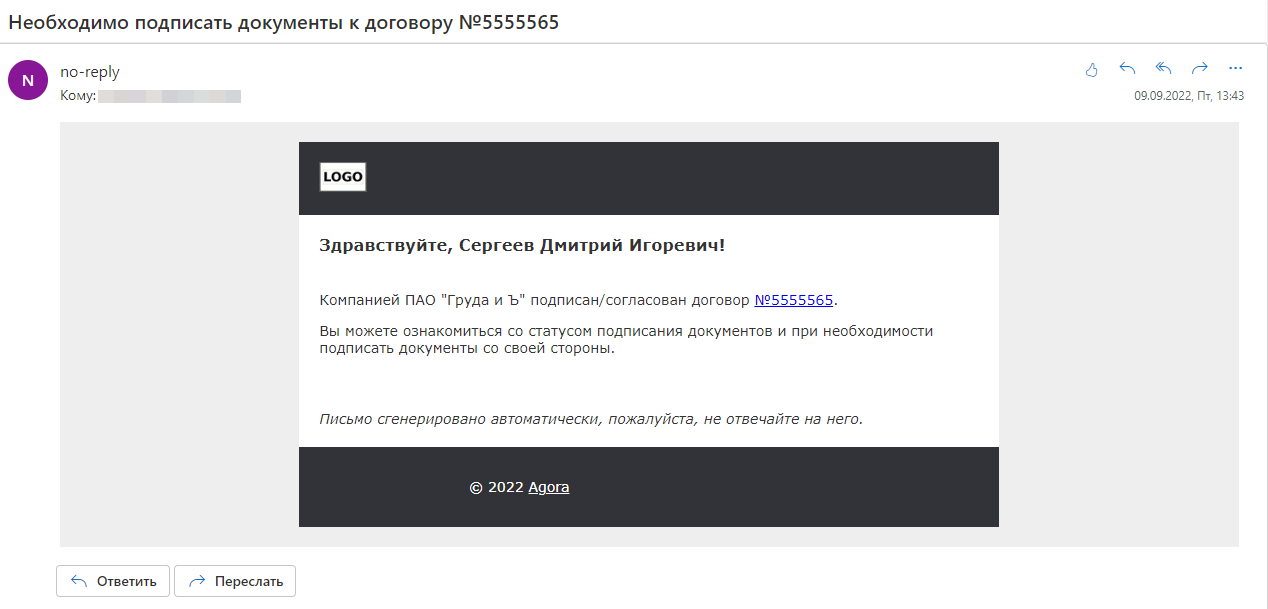
Task: Click the email subject heading
Action: tap(284, 22)
